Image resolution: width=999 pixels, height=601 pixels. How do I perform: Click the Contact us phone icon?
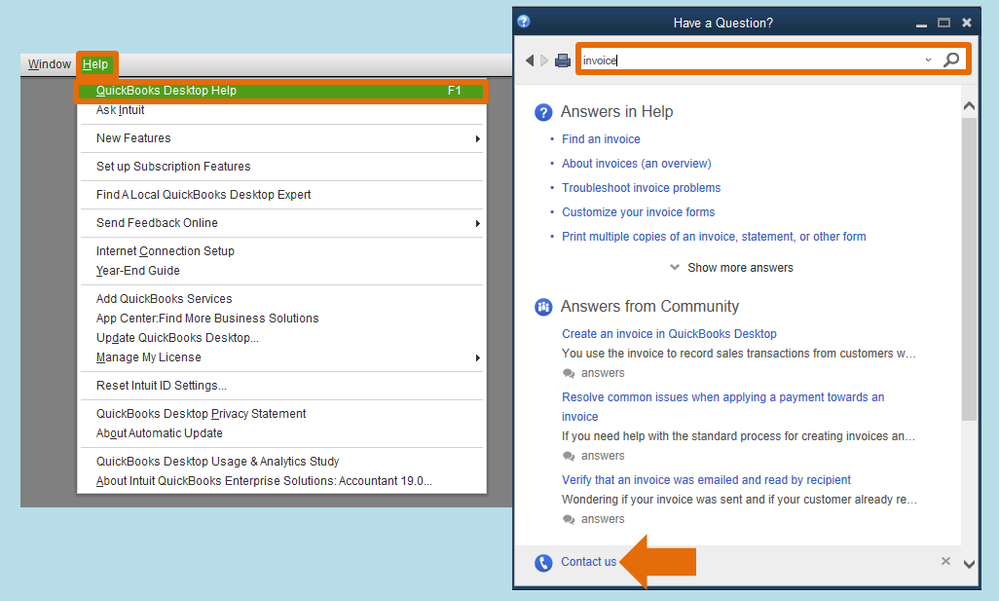[543, 563]
